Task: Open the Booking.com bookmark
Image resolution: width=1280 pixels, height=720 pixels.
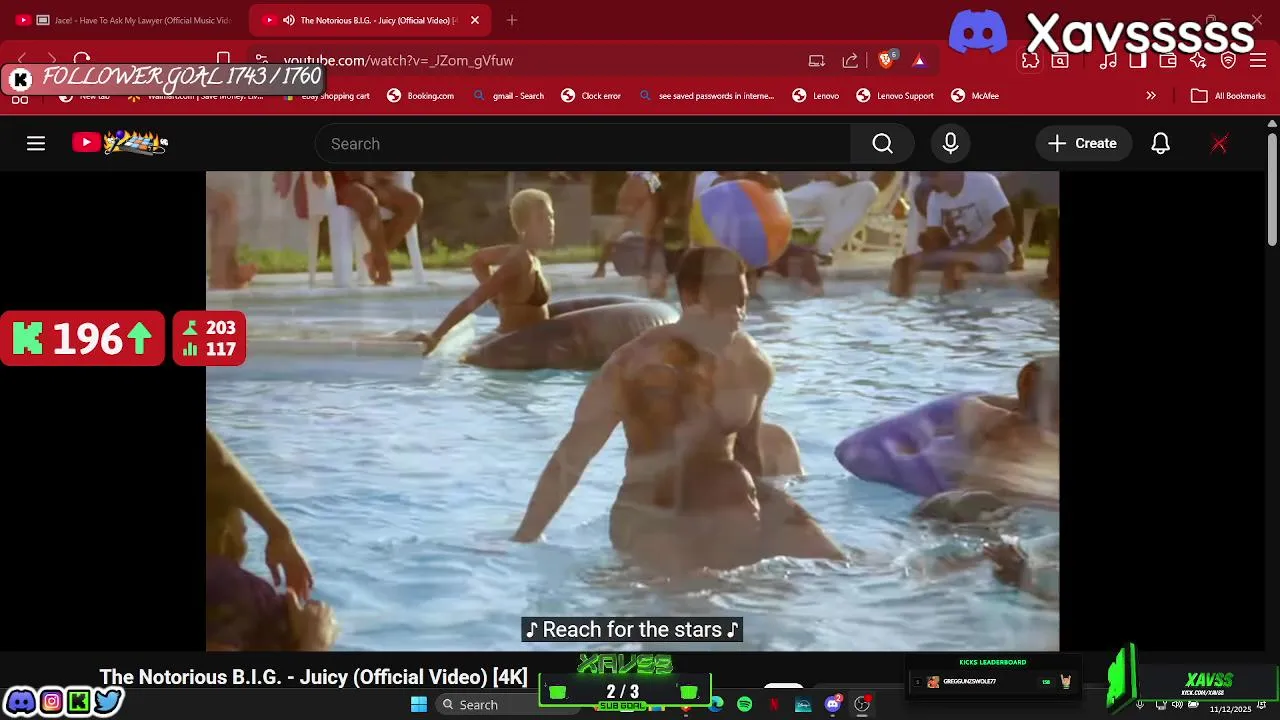Action: point(421,96)
